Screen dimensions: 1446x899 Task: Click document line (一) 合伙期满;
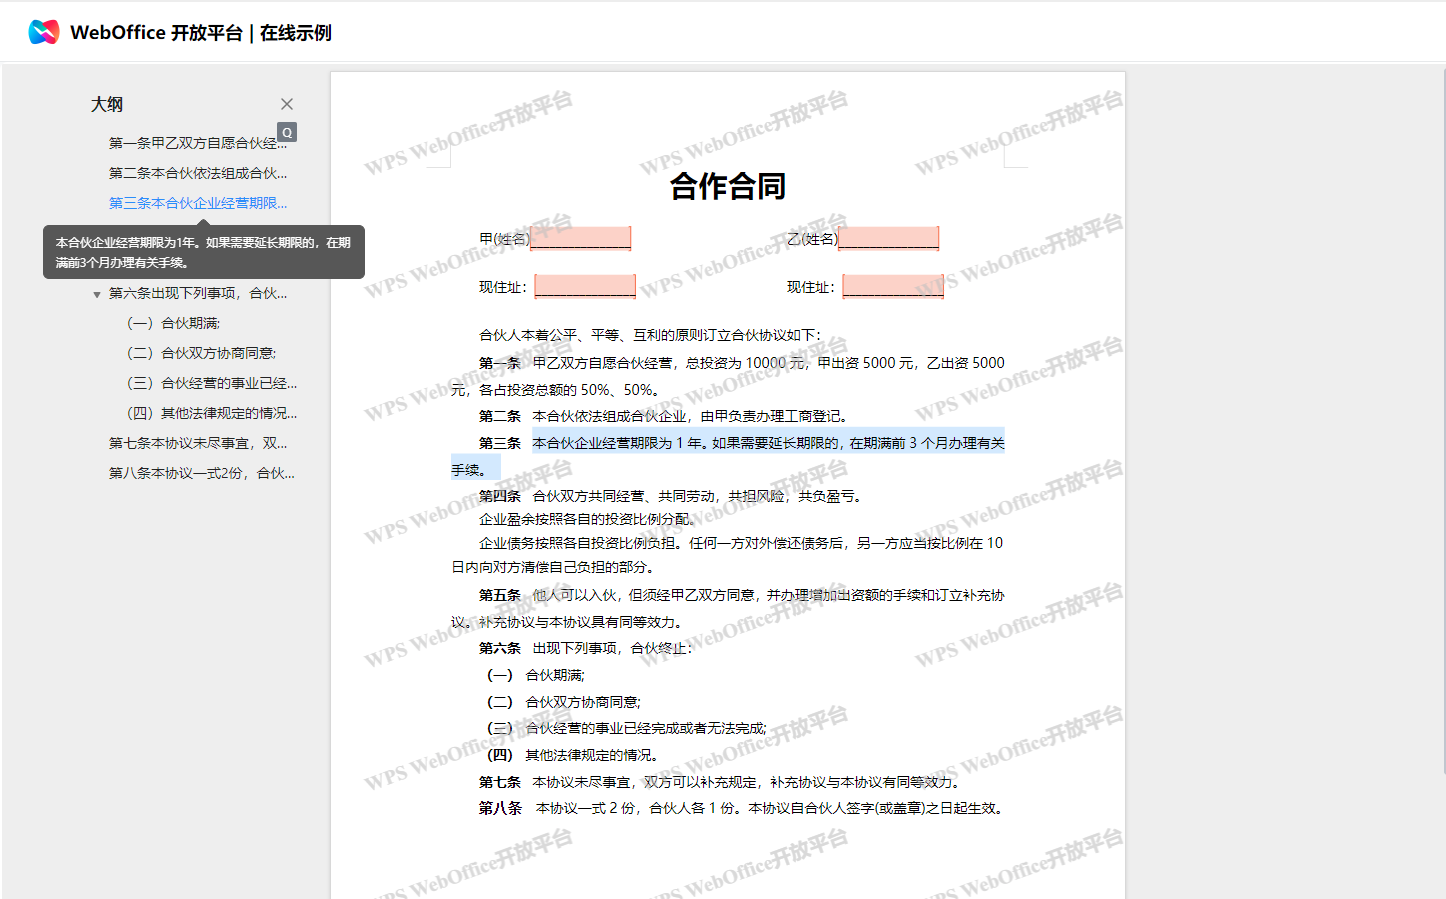tap(535, 675)
